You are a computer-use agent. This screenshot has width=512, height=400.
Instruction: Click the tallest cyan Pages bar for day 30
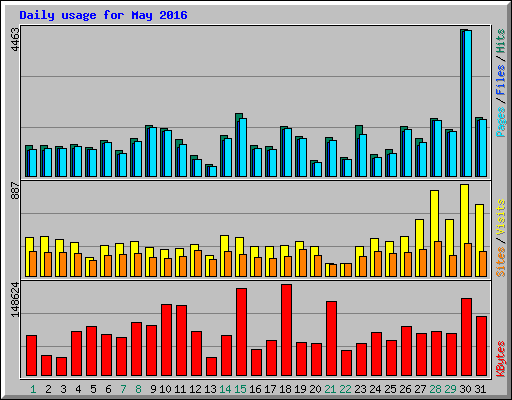[x=468, y=103]
